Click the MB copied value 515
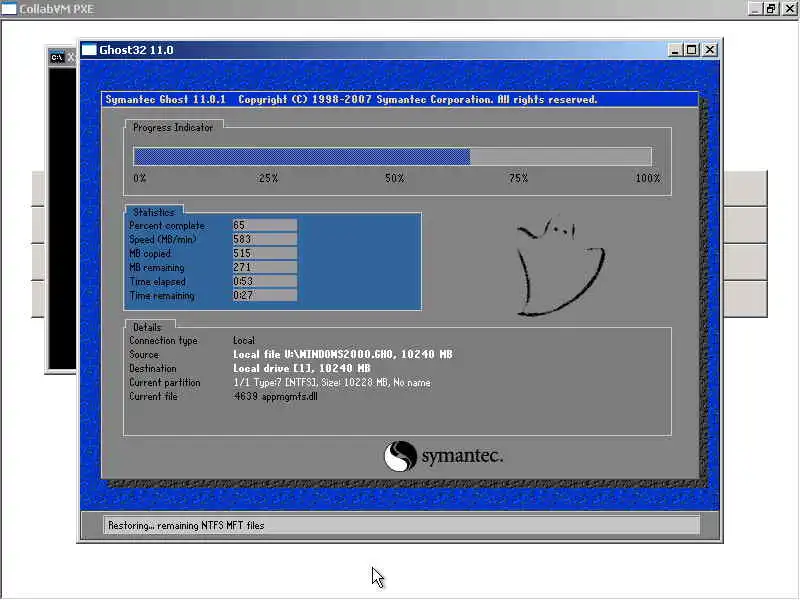Screen dimensions: 800x600 tap(265, 253)
